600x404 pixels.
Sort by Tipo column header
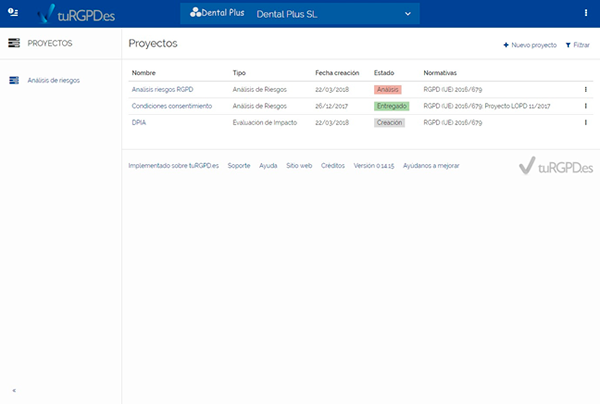[239, 73]
